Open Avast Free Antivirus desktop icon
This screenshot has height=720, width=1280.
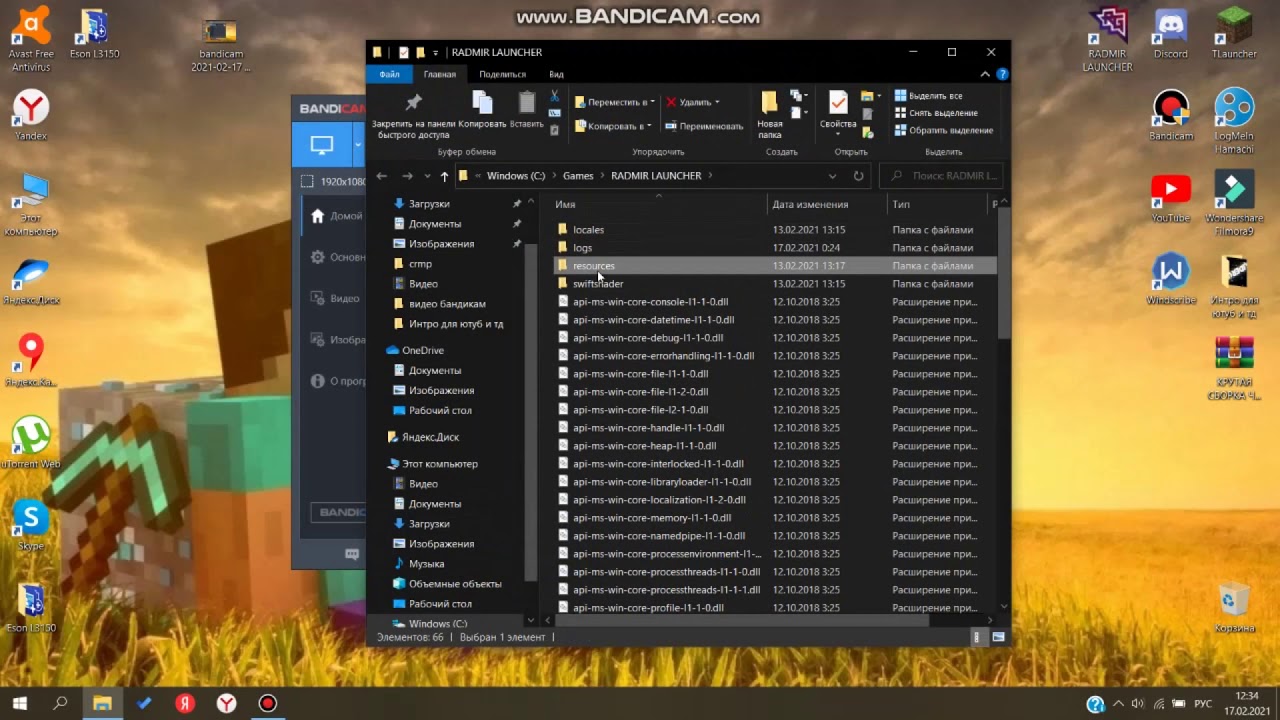pos(32,40)
